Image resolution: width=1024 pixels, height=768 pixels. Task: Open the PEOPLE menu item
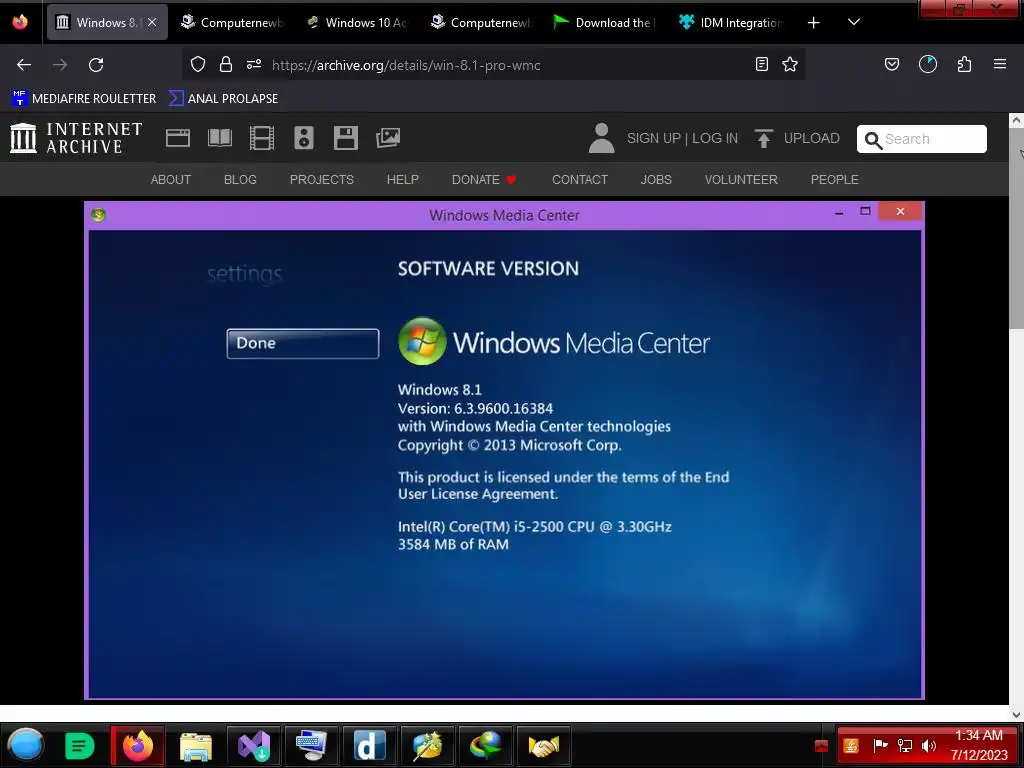click(x=835, y=180)
